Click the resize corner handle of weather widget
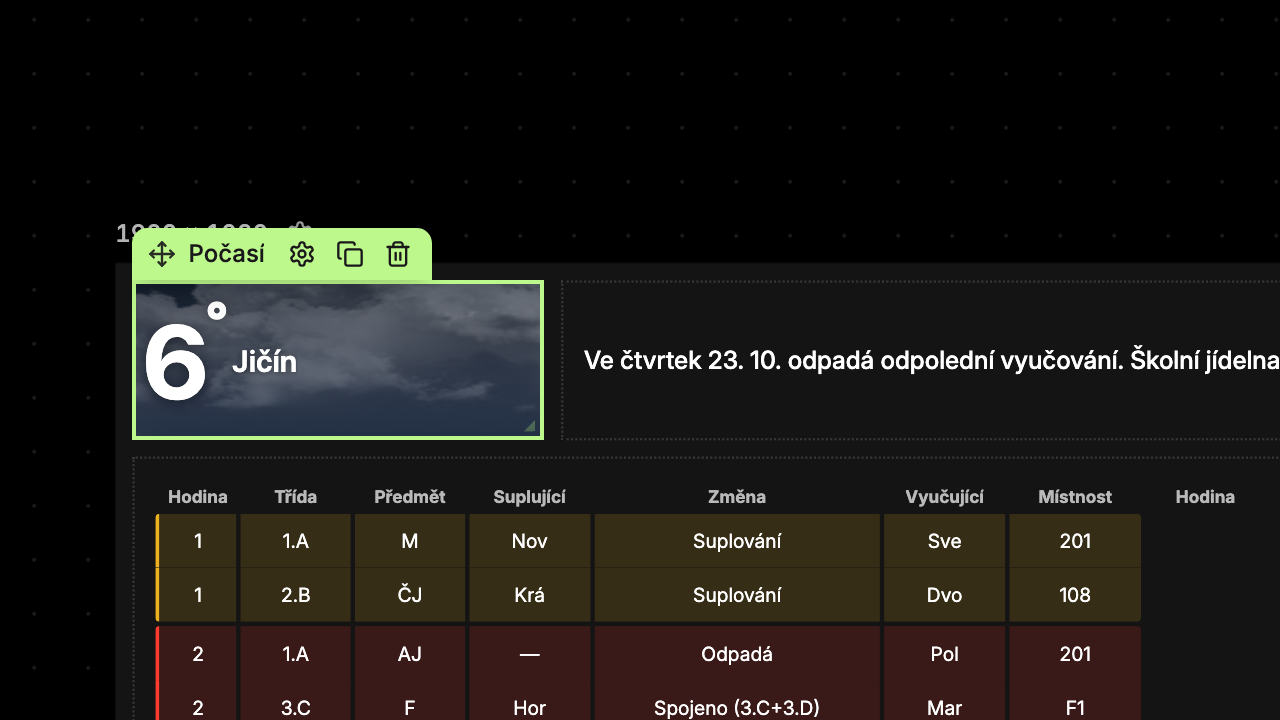1280x720 pixels. (x=530, y=426)
